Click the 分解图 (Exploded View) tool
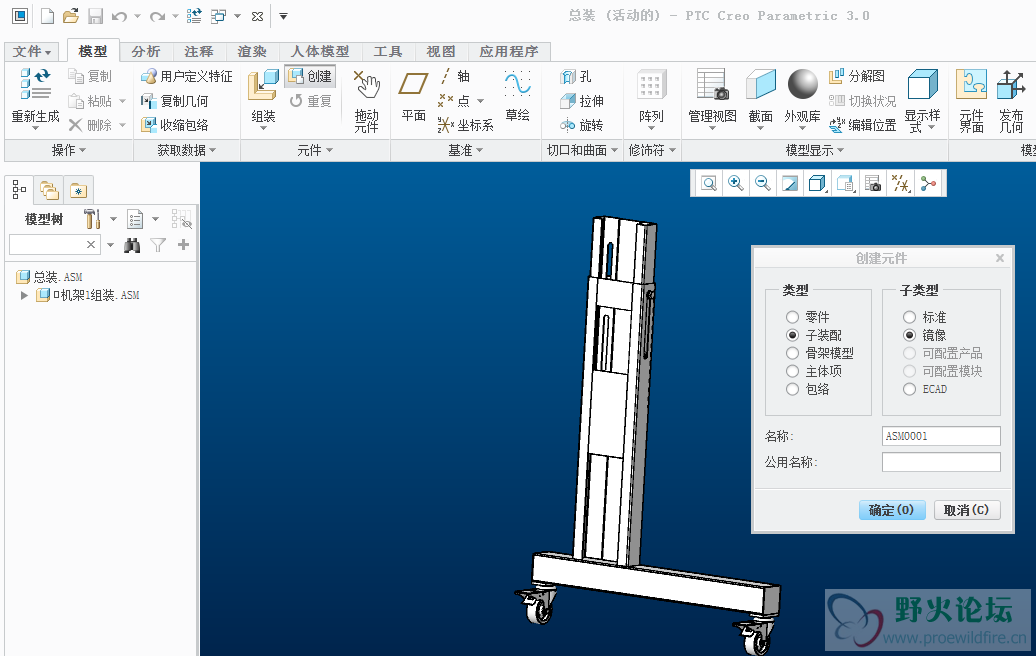The height and width of the screenshot is (656, 1036). 857,77
